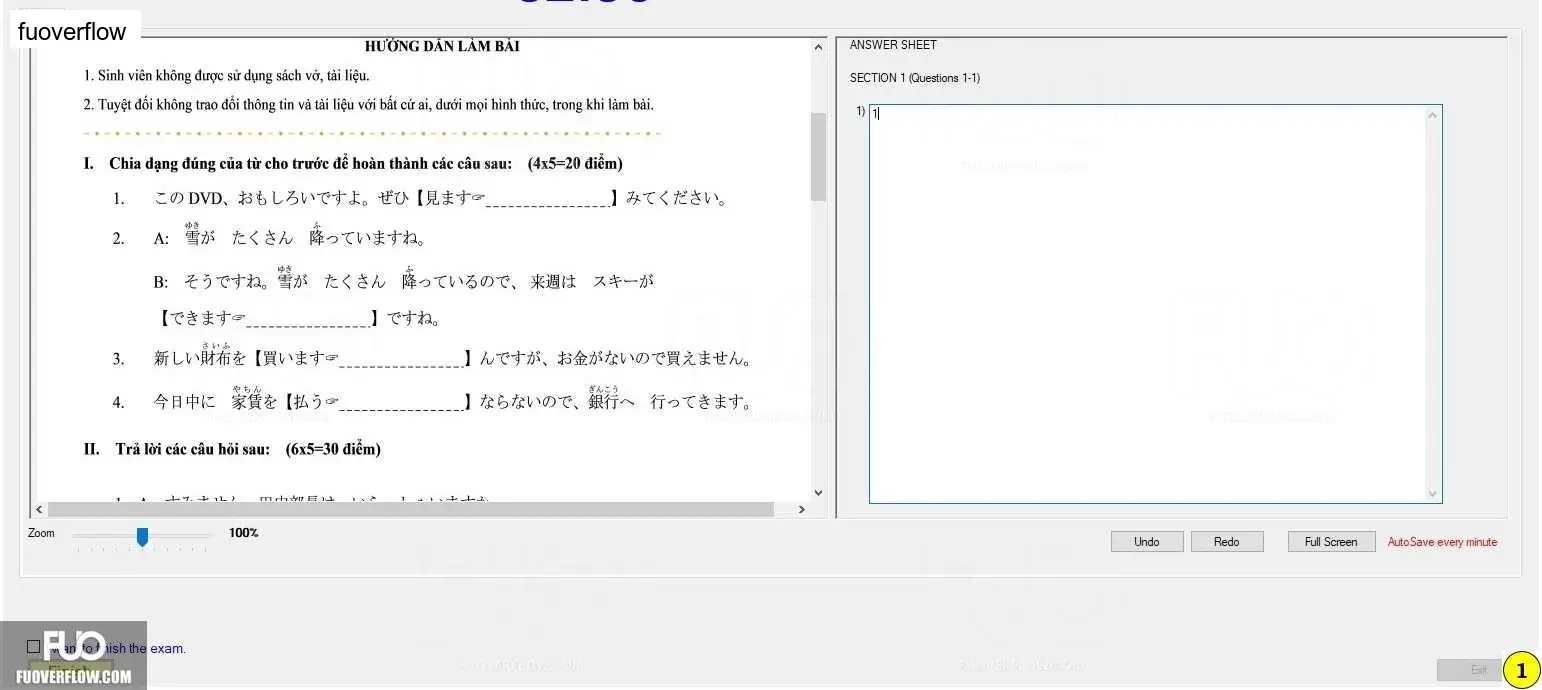Click the exam pane scroll-down arrow

coord(818,492)
